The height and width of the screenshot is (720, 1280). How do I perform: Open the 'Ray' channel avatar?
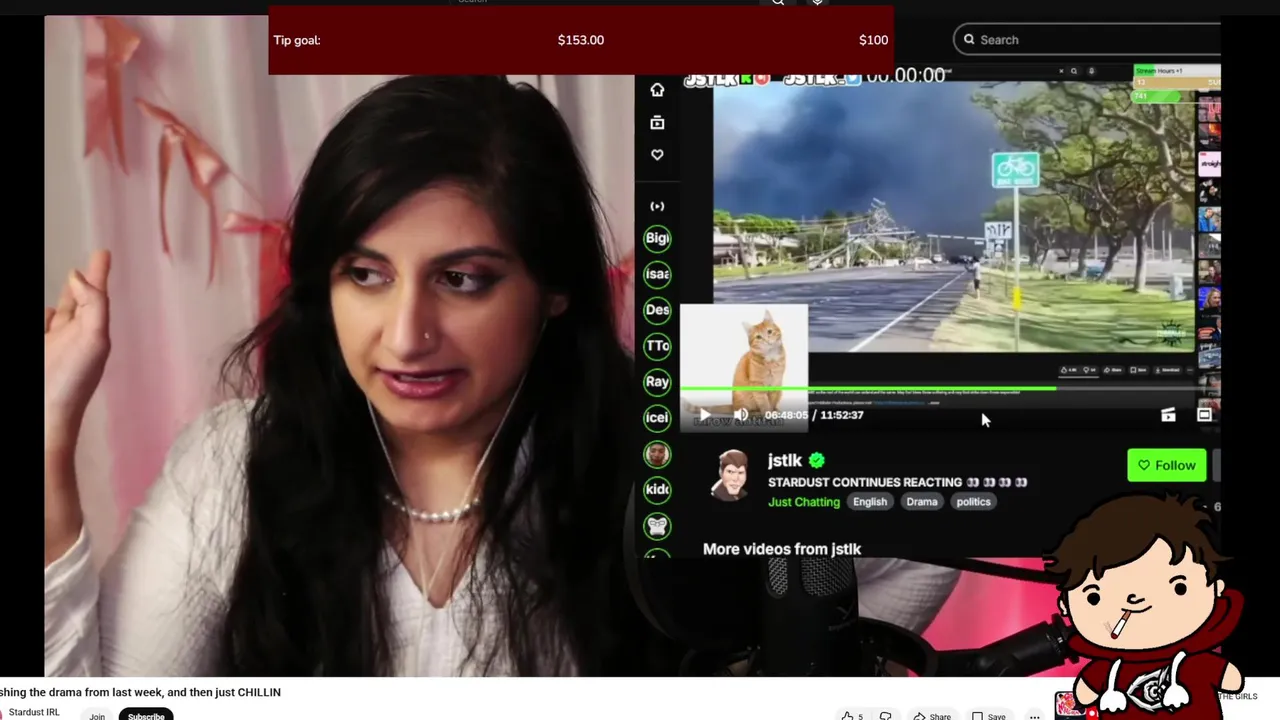pyautogui.click(x=657, y=382)
